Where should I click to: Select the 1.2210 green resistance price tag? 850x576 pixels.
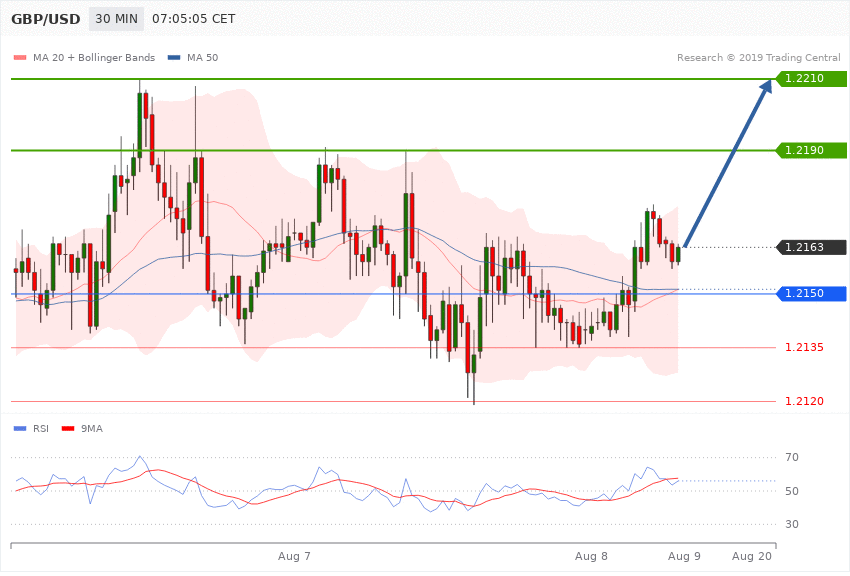[x=812, y=79]
